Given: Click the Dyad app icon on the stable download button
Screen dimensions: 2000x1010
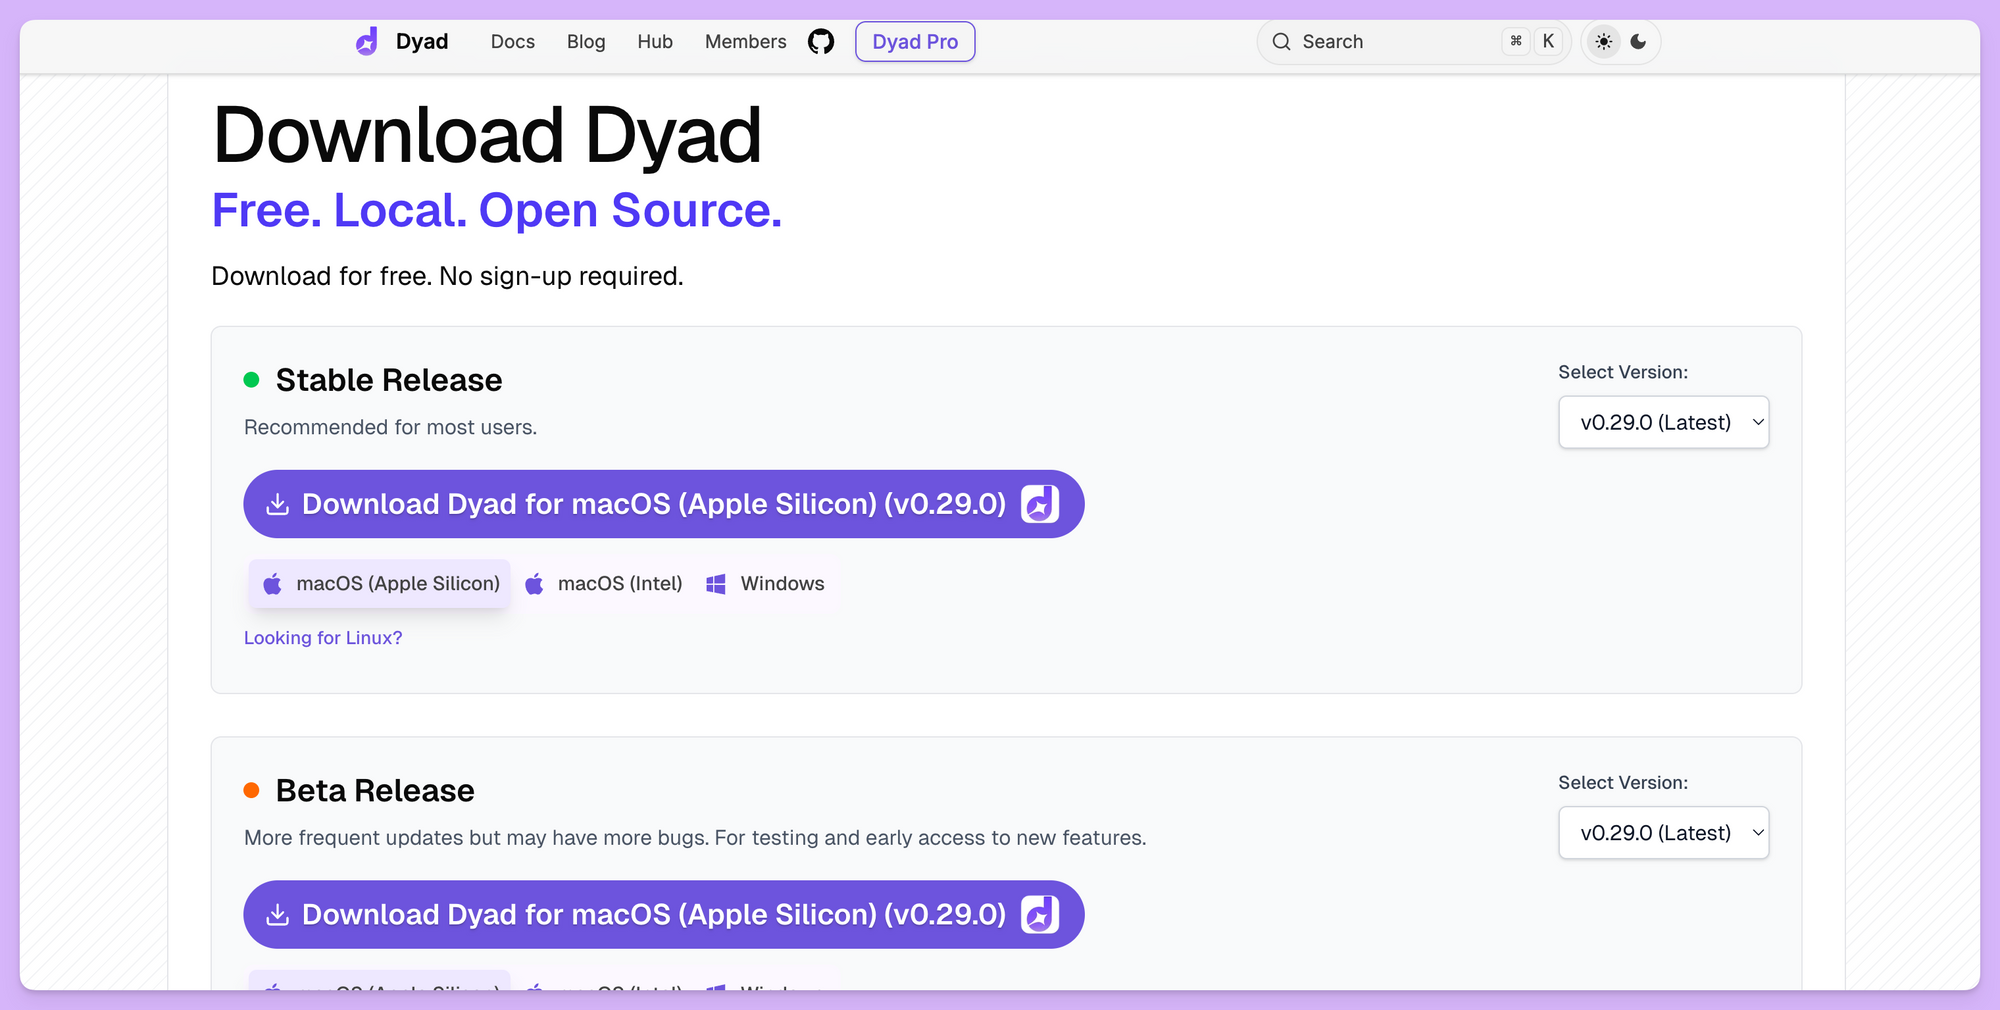Looking at the screenshot, I should 1040,504.
